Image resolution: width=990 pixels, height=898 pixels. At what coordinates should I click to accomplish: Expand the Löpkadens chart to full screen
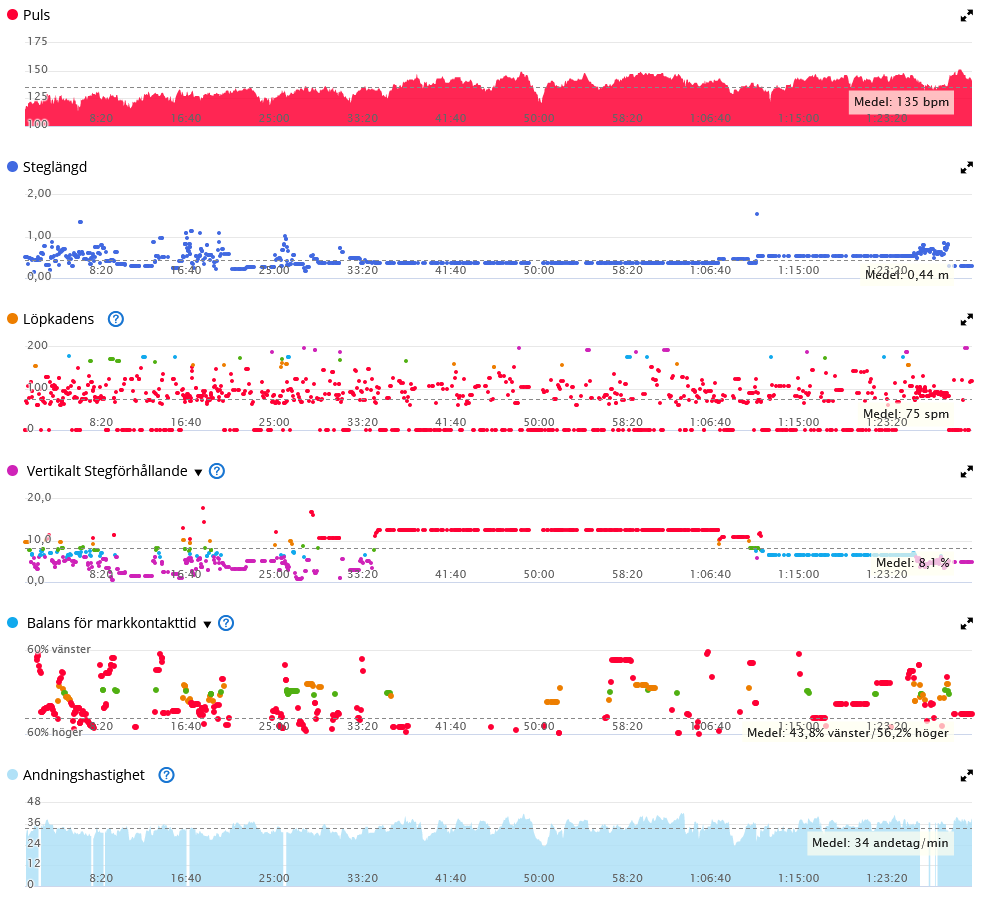pos(966,320)
